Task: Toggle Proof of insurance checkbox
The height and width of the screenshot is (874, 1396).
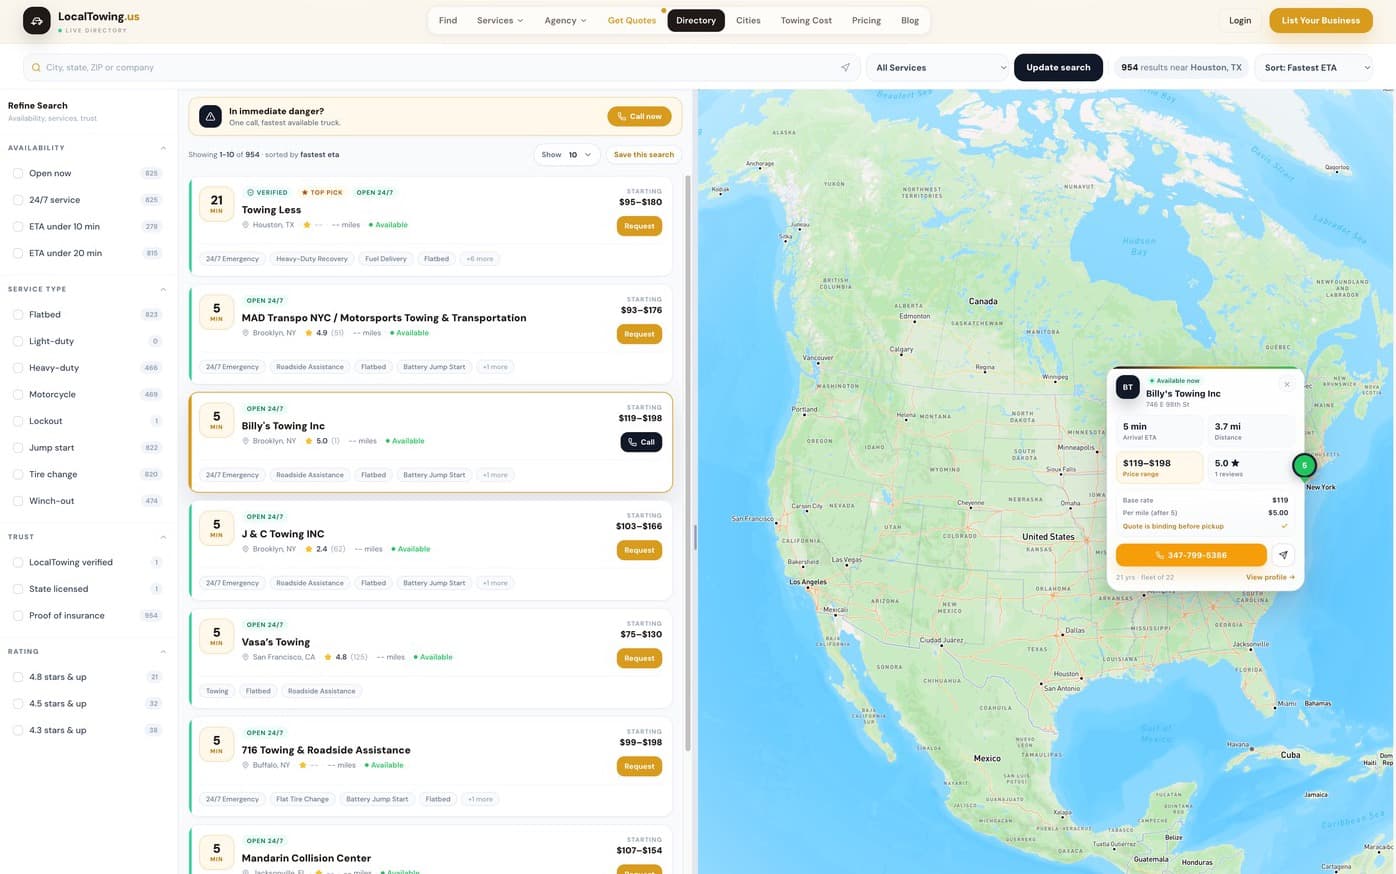Action: click(18, 615)
